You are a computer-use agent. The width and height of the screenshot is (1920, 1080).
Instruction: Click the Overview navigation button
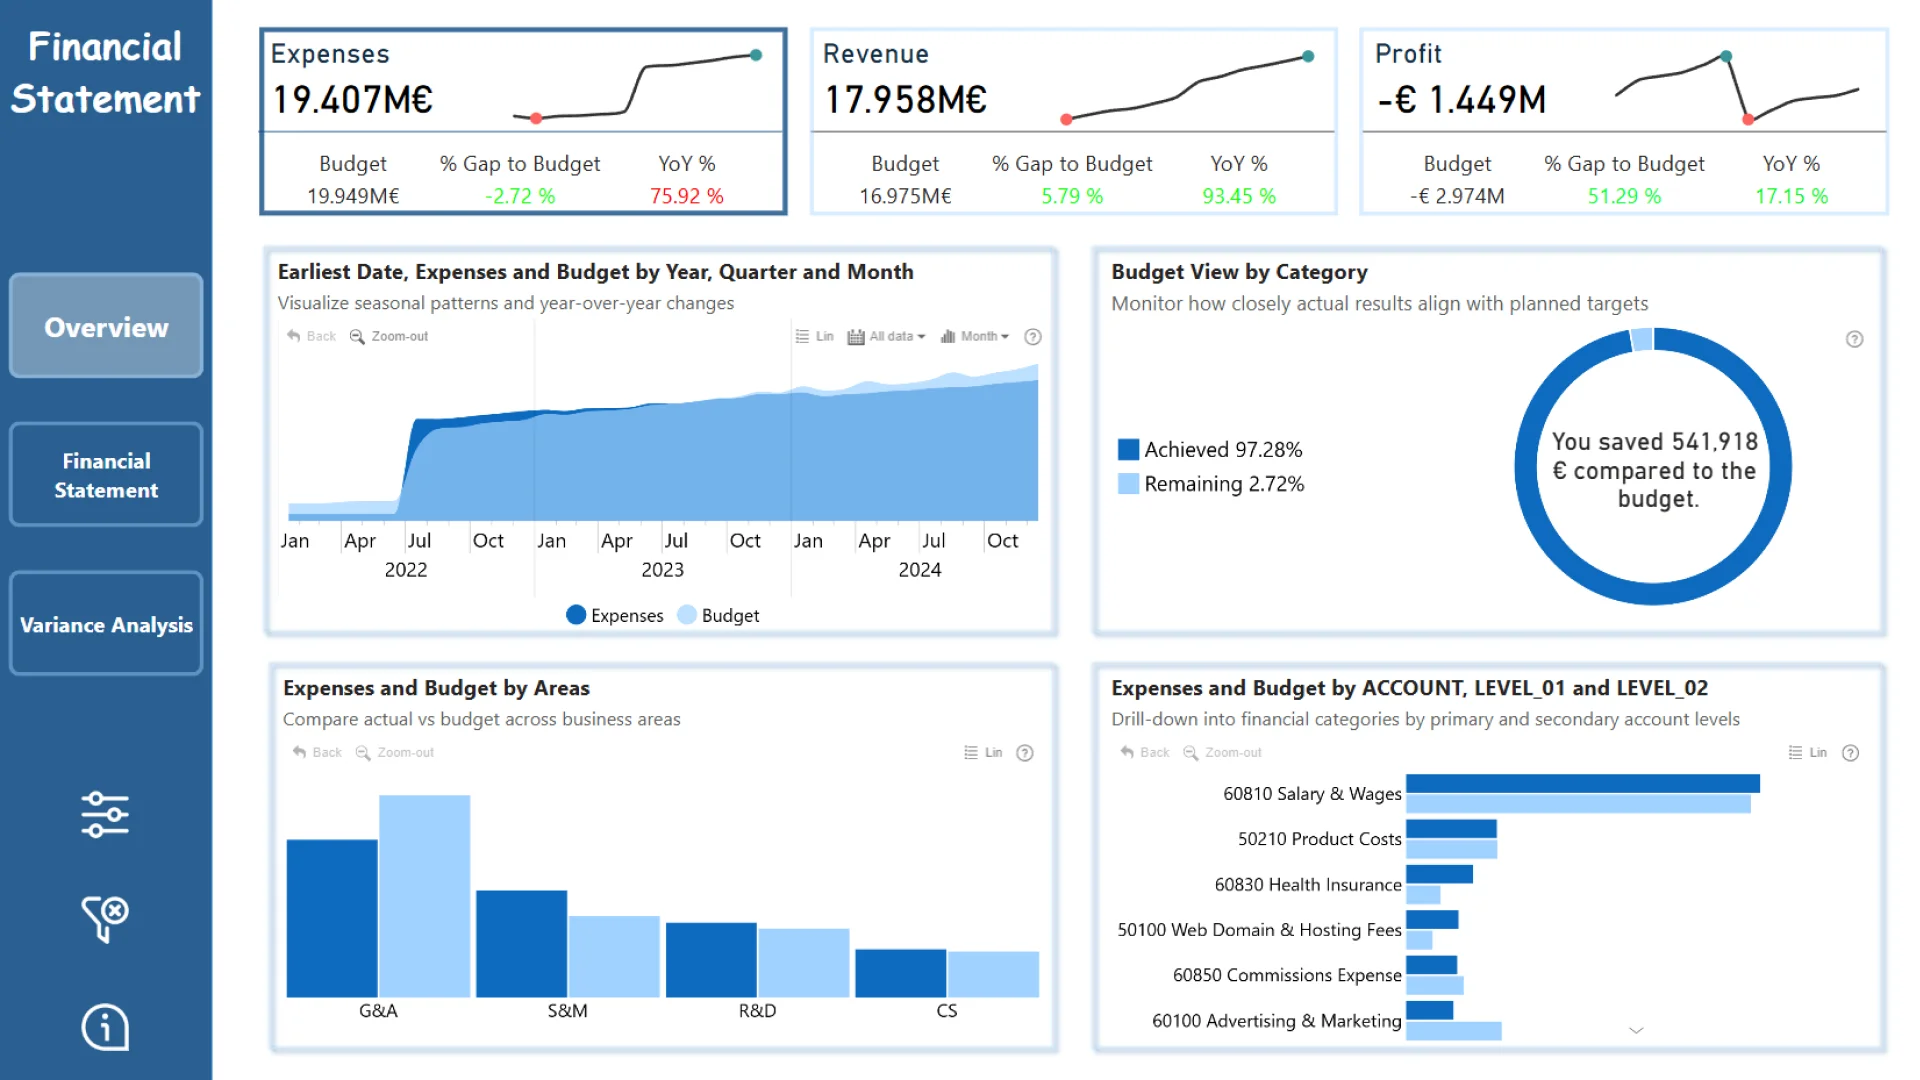pyautogui.click(x=106, y=327)
